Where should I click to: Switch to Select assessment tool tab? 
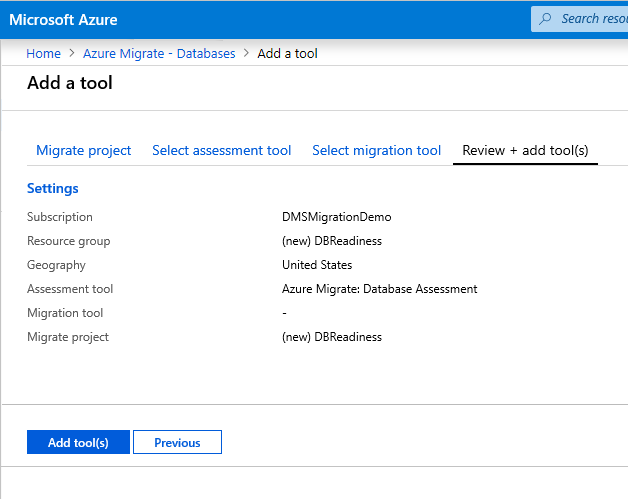[221, 150]
